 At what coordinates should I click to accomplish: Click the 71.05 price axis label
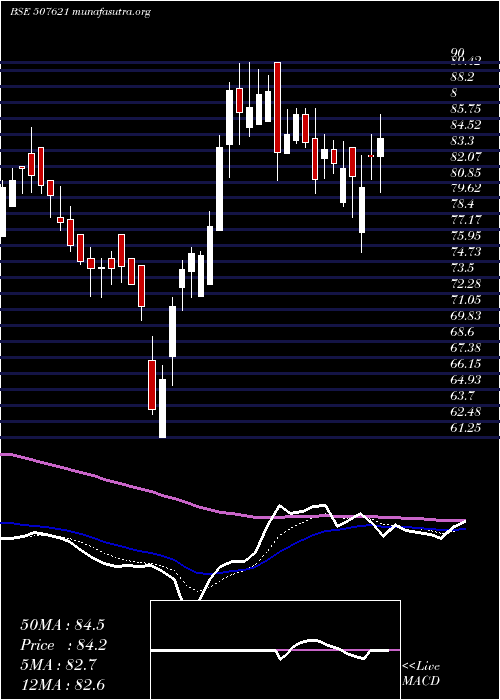pos(466,300)
